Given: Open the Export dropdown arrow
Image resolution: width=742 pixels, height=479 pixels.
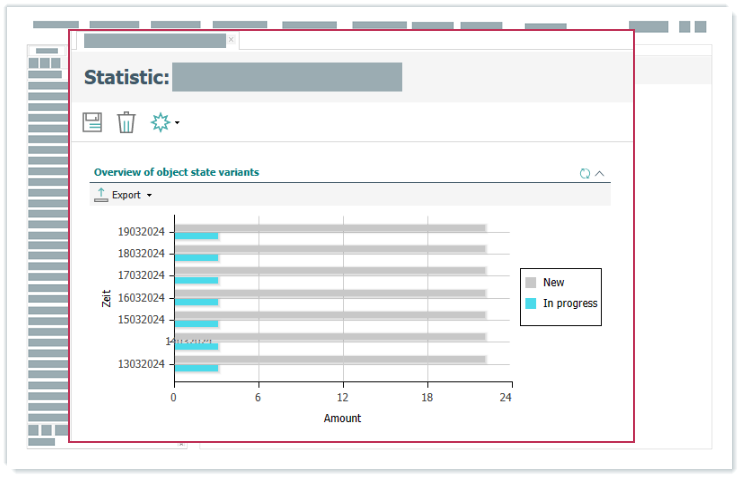Looking at the screenshot, I should pos(149,195).
